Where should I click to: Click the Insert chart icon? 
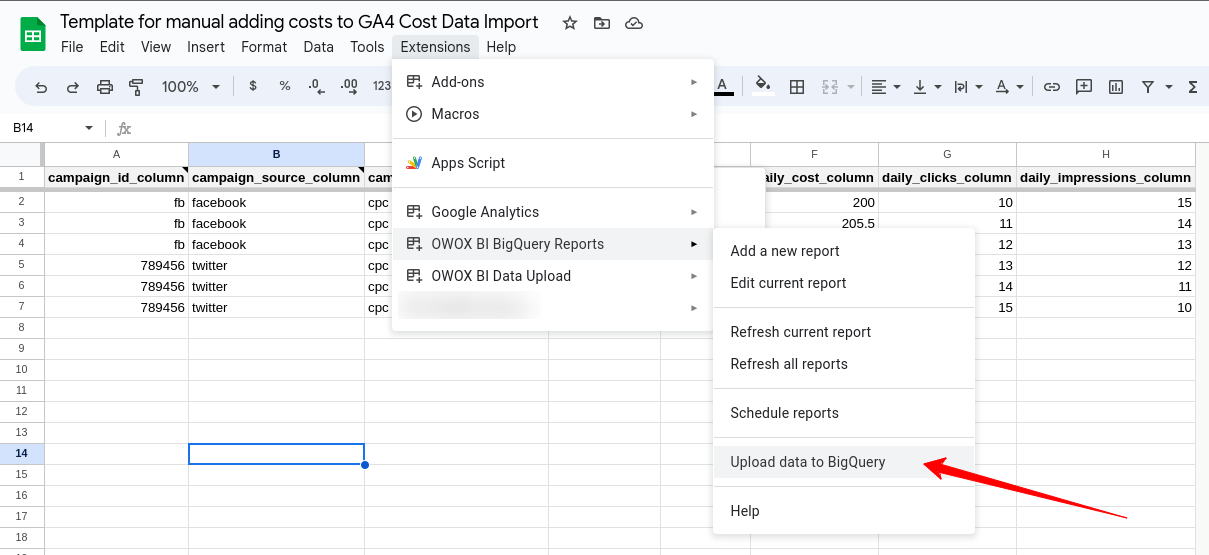1116,87
